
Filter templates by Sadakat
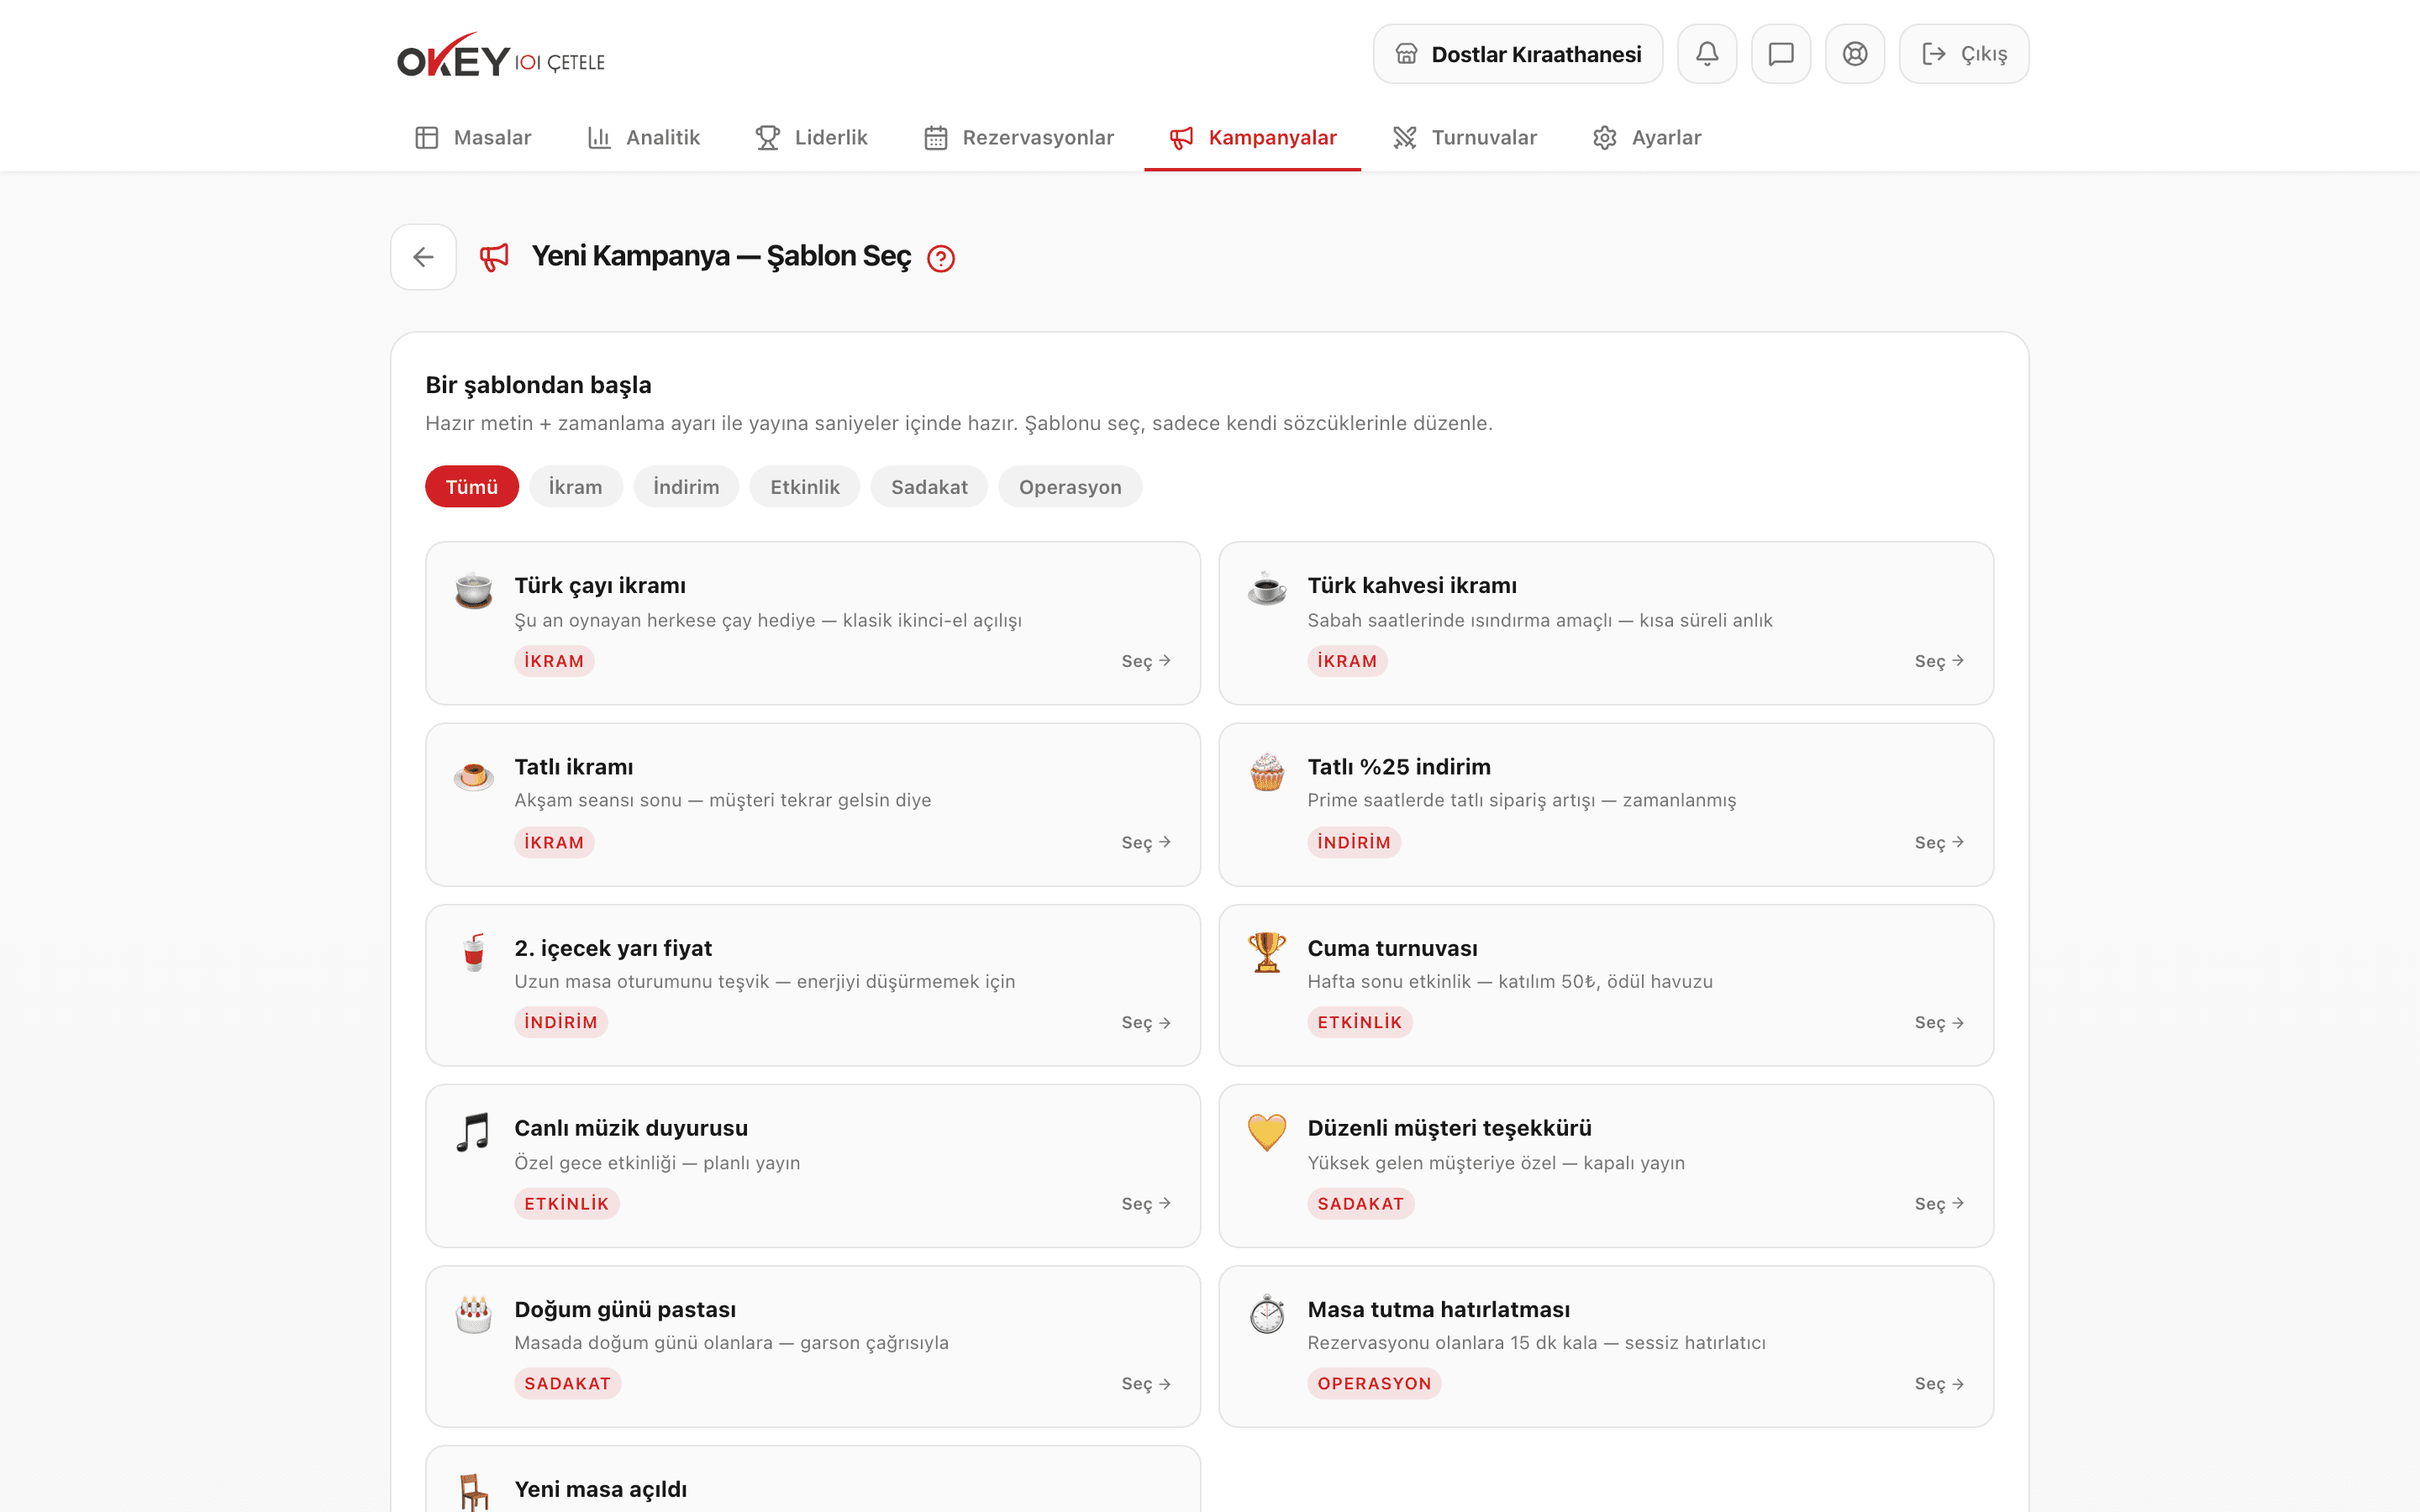[929, 487]
